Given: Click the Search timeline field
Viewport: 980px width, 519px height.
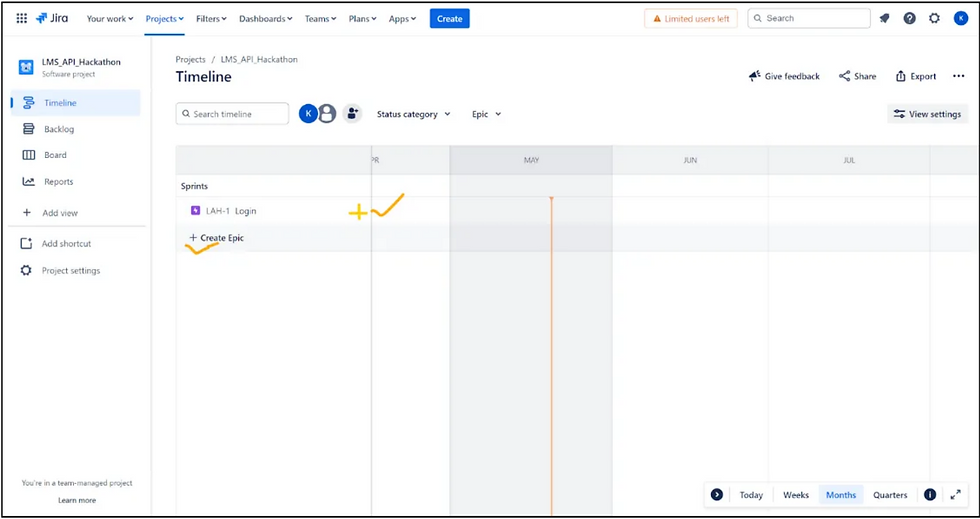Looking at the screenshot, I should pyautogui.click(x=232, y=114).
